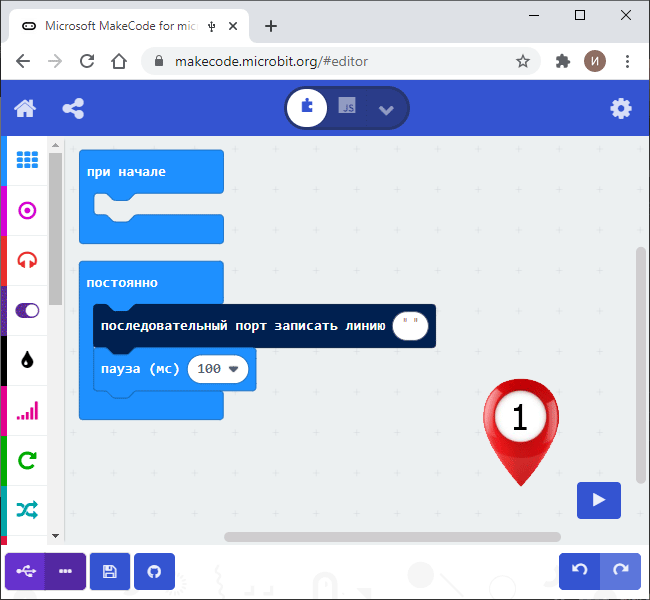Select the 'последовательный порт записать линию' block
The height and width of the screenshot is (600, 650).
pyautogui.click(x=243, y=326)
